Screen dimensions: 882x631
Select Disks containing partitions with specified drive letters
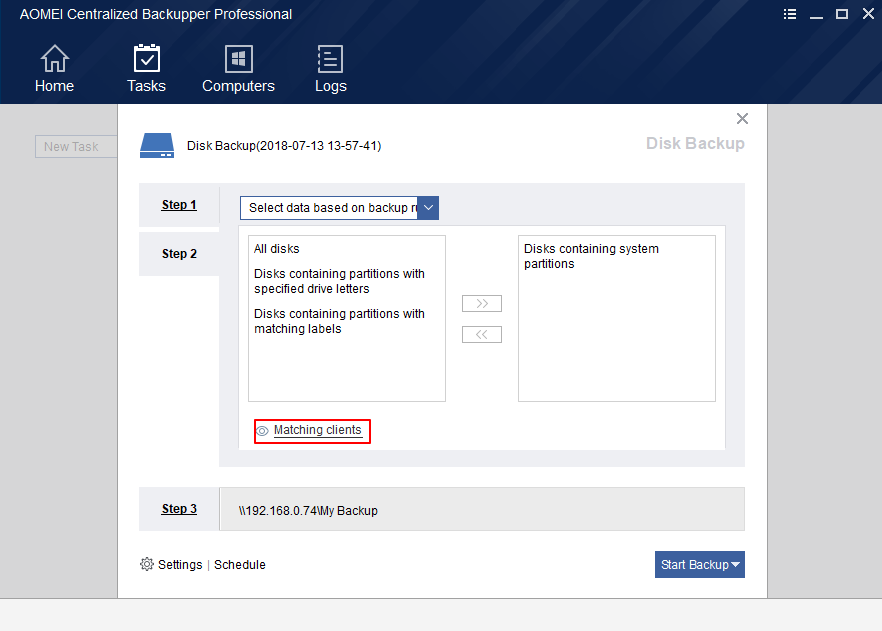339,281
